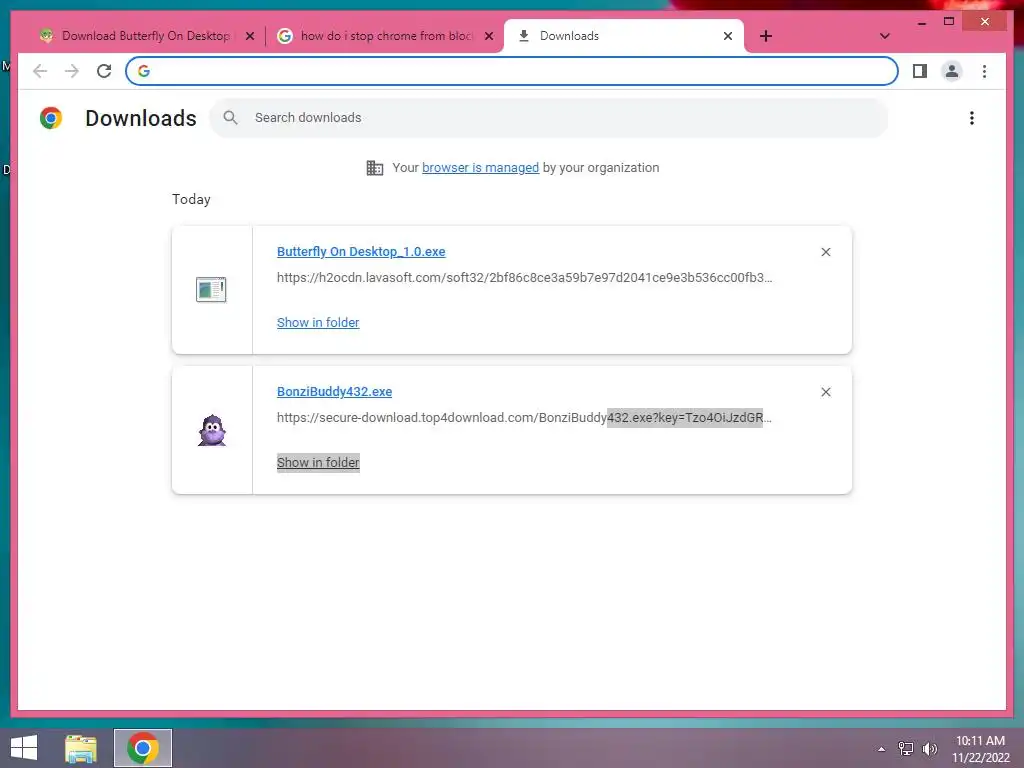
Task: Click the 'Today' date heading
Action: click(191, 199)
